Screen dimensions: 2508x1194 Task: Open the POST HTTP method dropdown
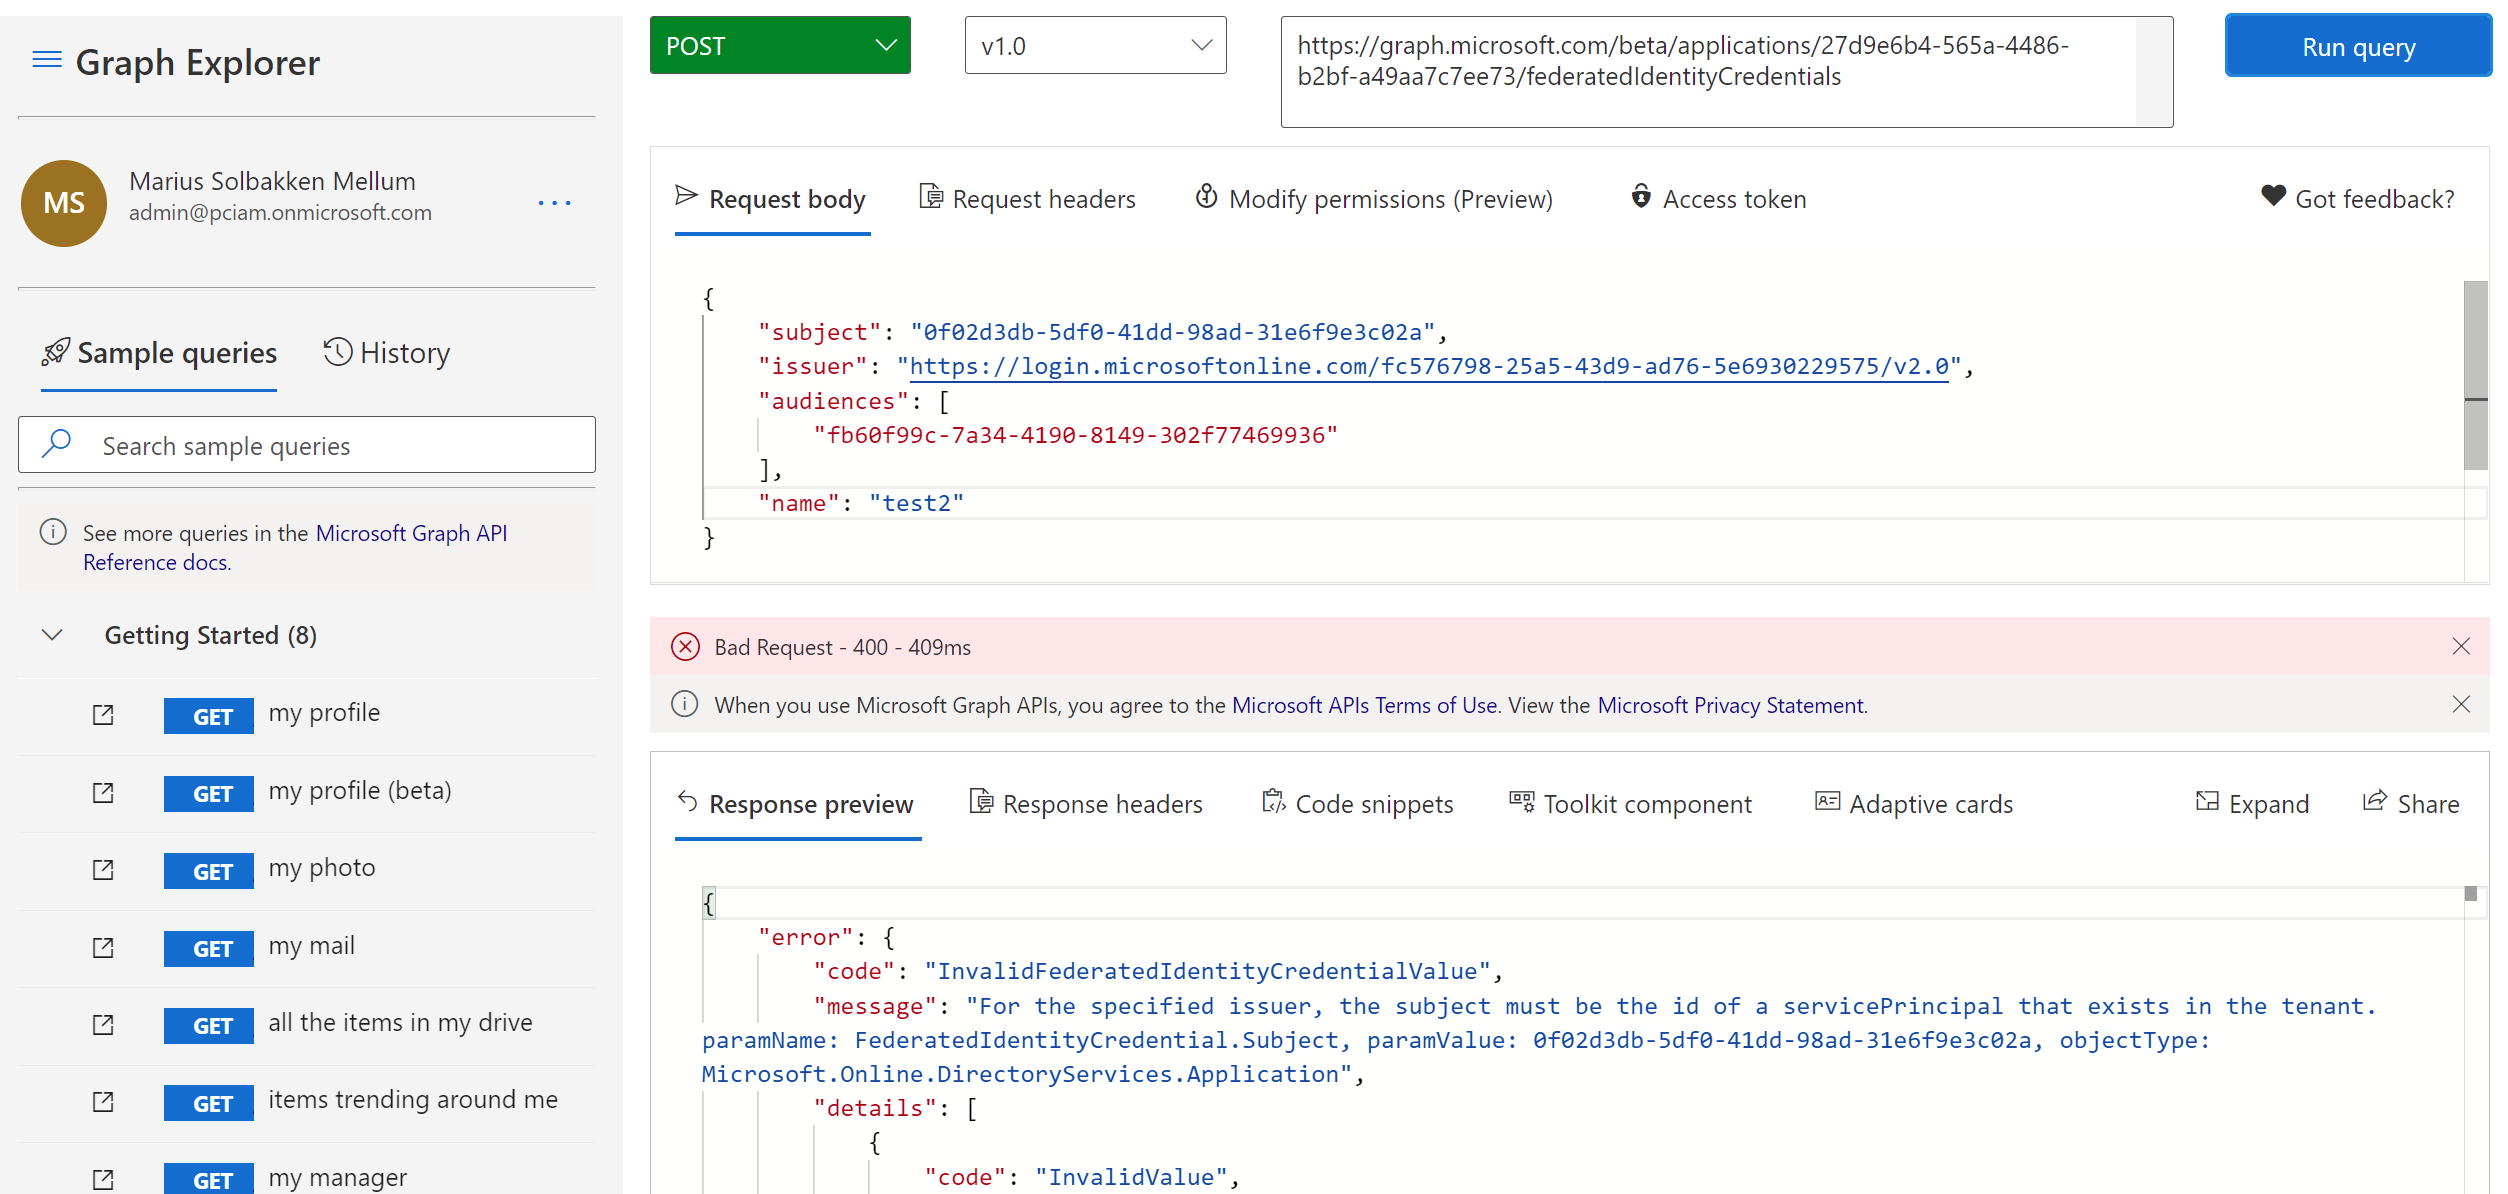tap(780, 46)
